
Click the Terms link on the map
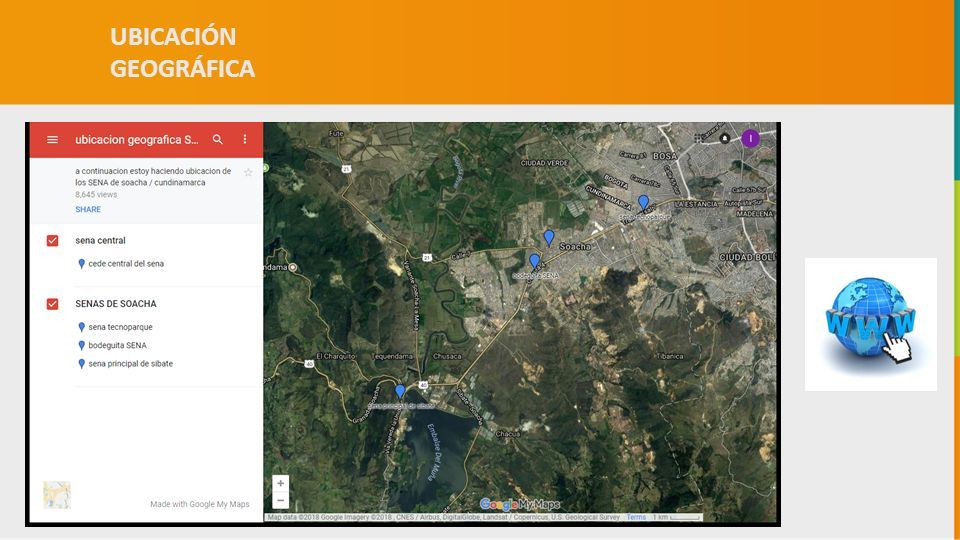tap(636, 517)
